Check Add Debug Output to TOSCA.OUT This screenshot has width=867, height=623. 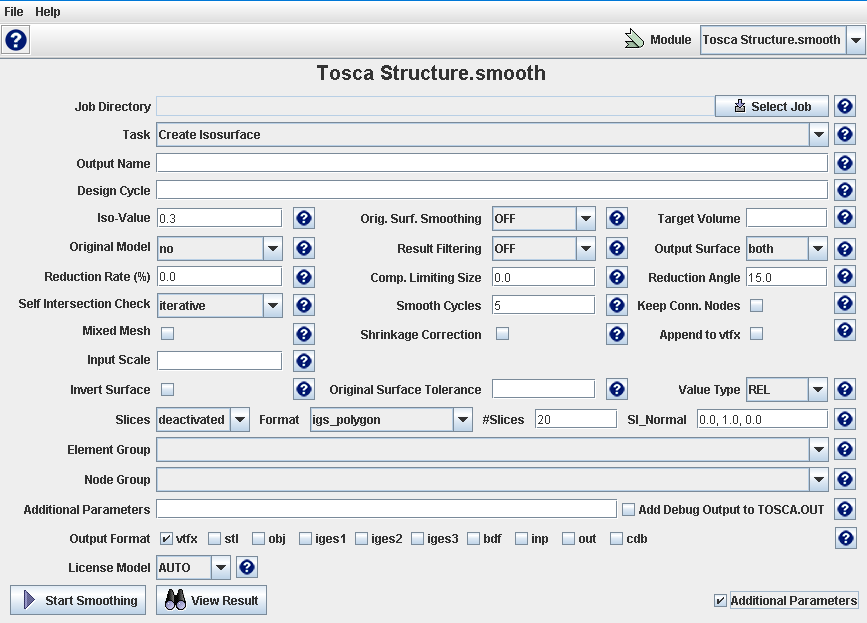pyautogui.click(x=628, y=510)
